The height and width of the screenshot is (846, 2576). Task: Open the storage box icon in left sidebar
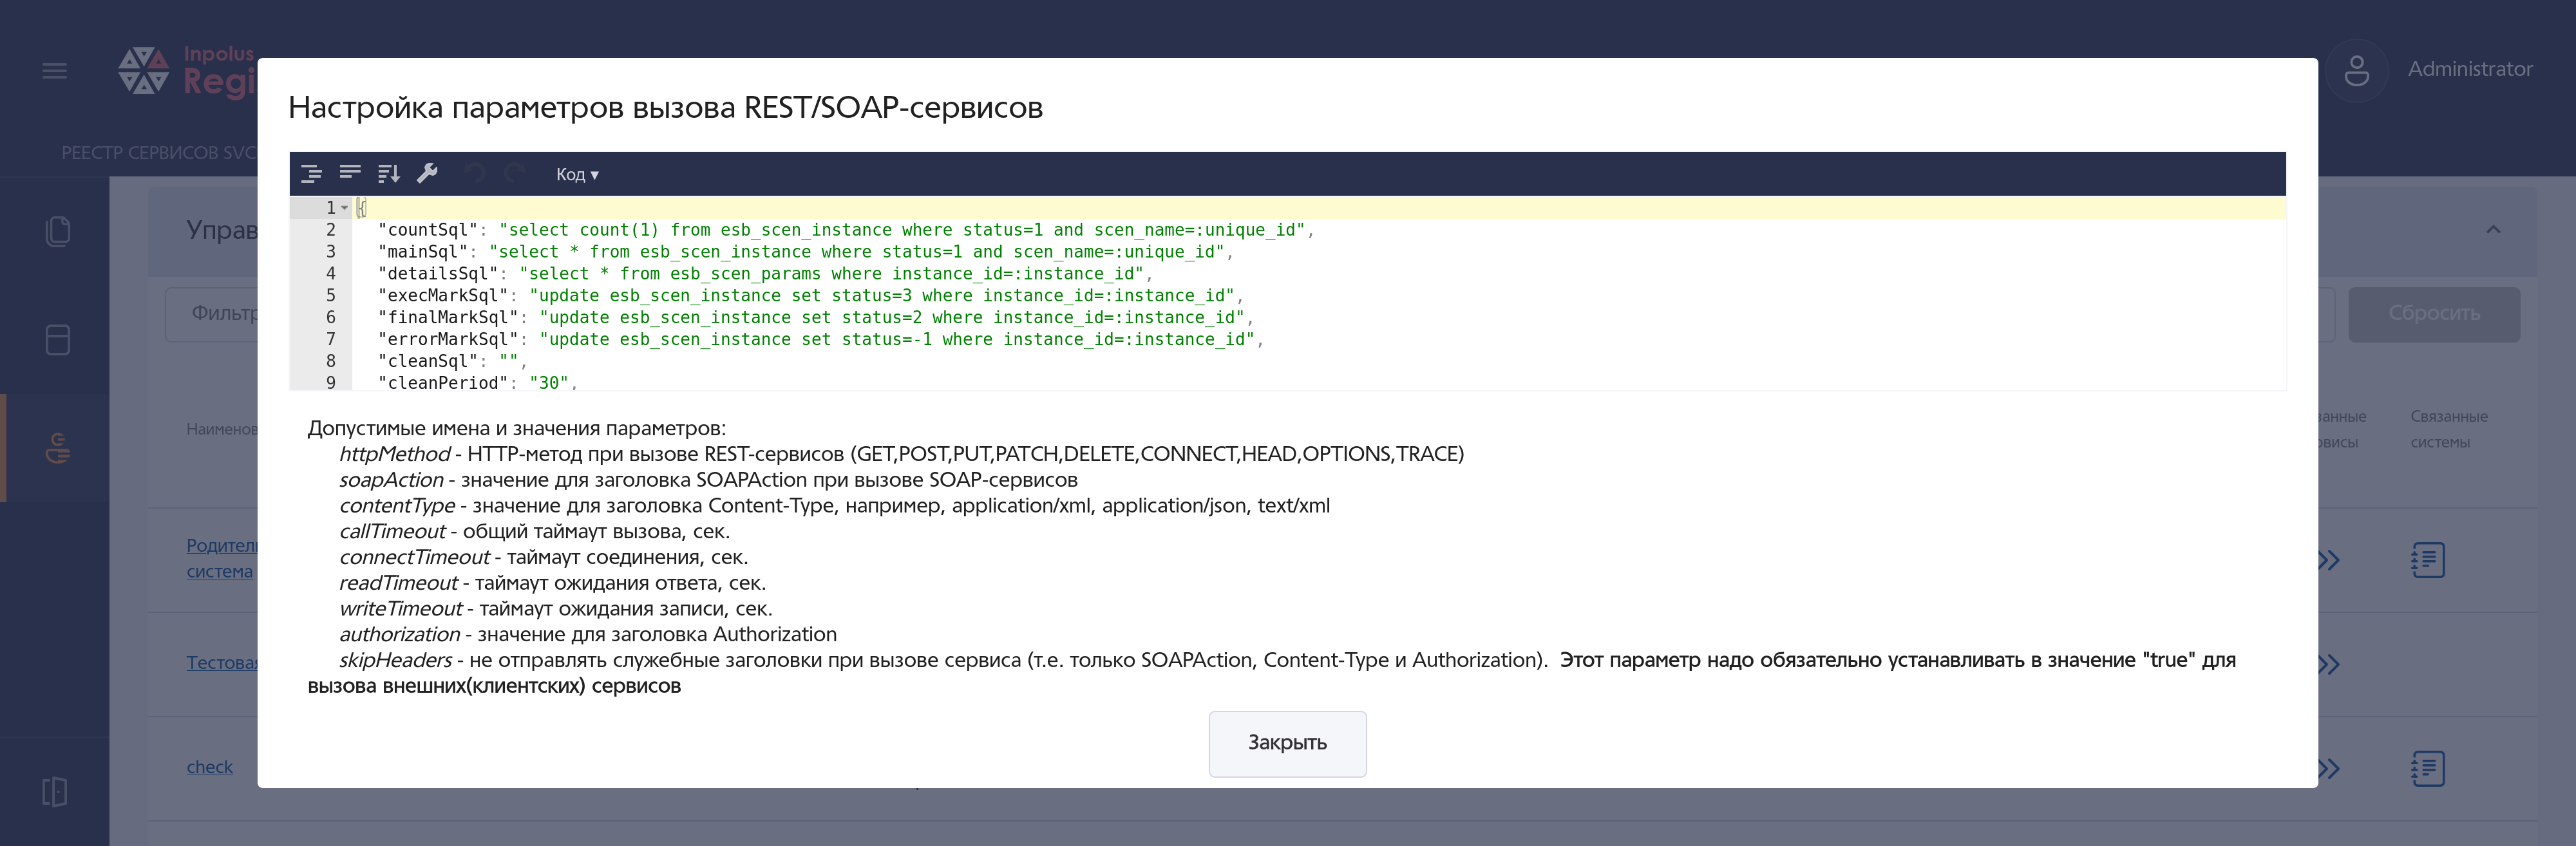pyautogui.click(x=58, y=340)
